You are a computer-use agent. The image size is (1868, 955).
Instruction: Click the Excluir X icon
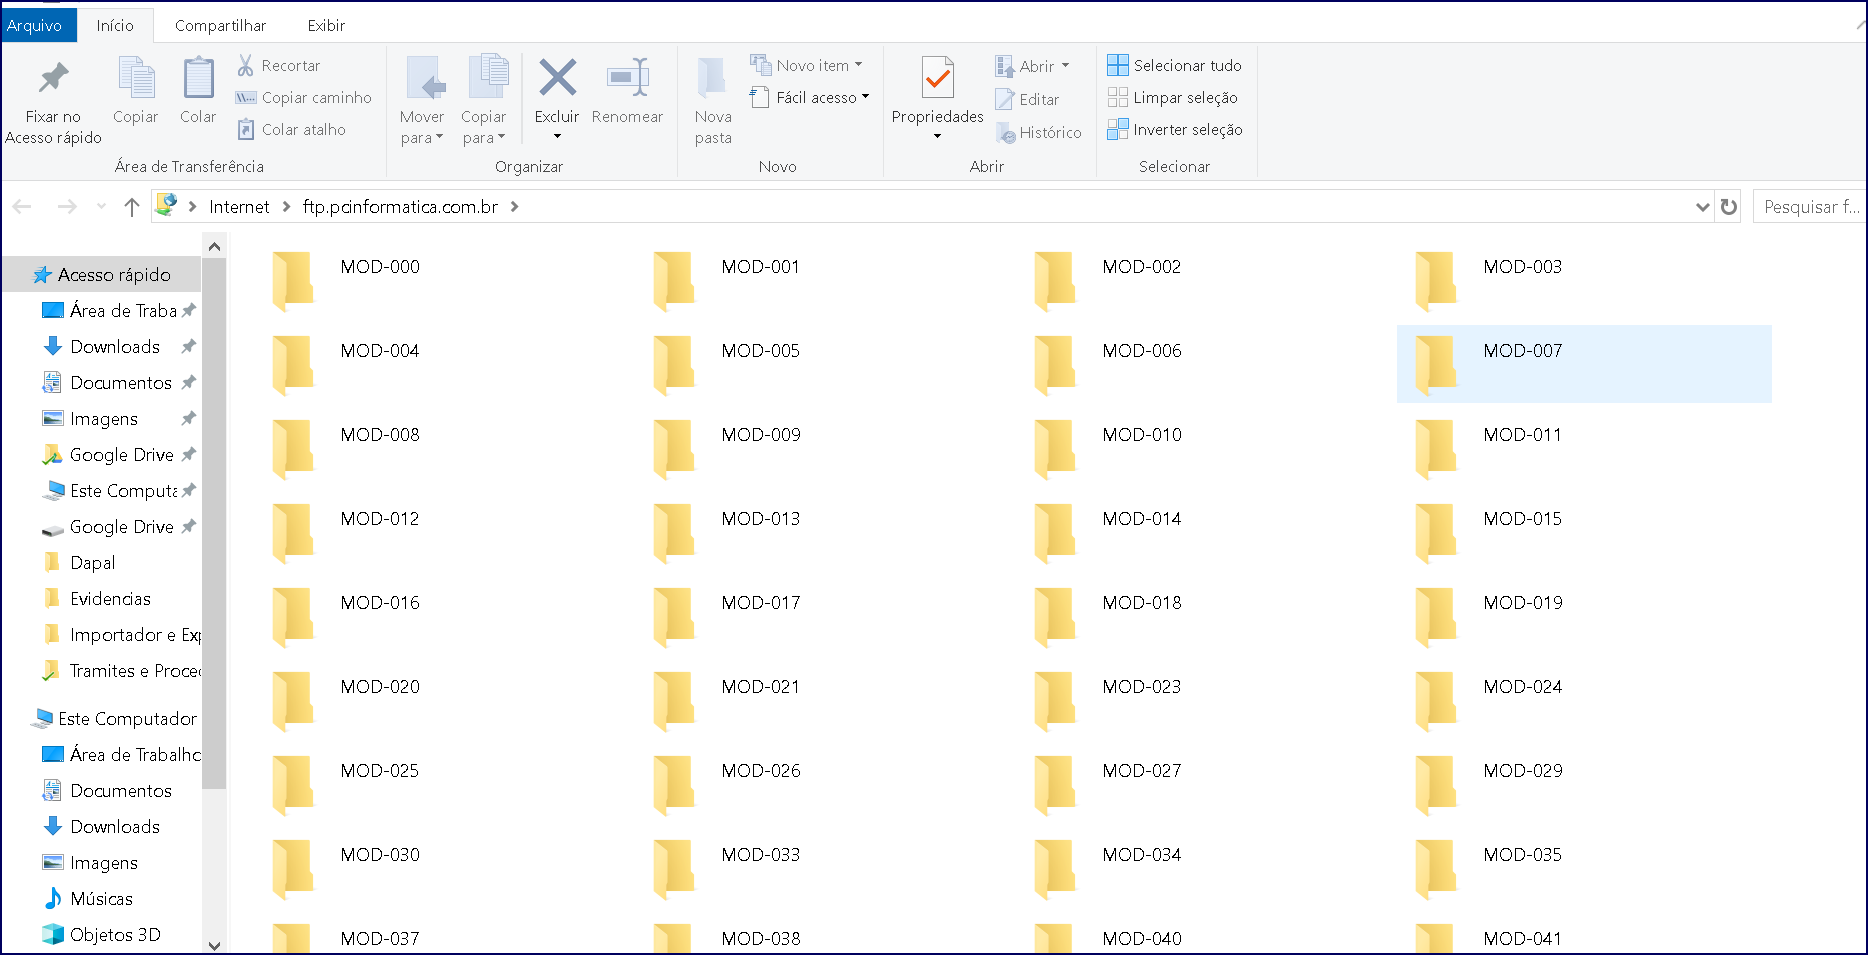tap(557, 78)
